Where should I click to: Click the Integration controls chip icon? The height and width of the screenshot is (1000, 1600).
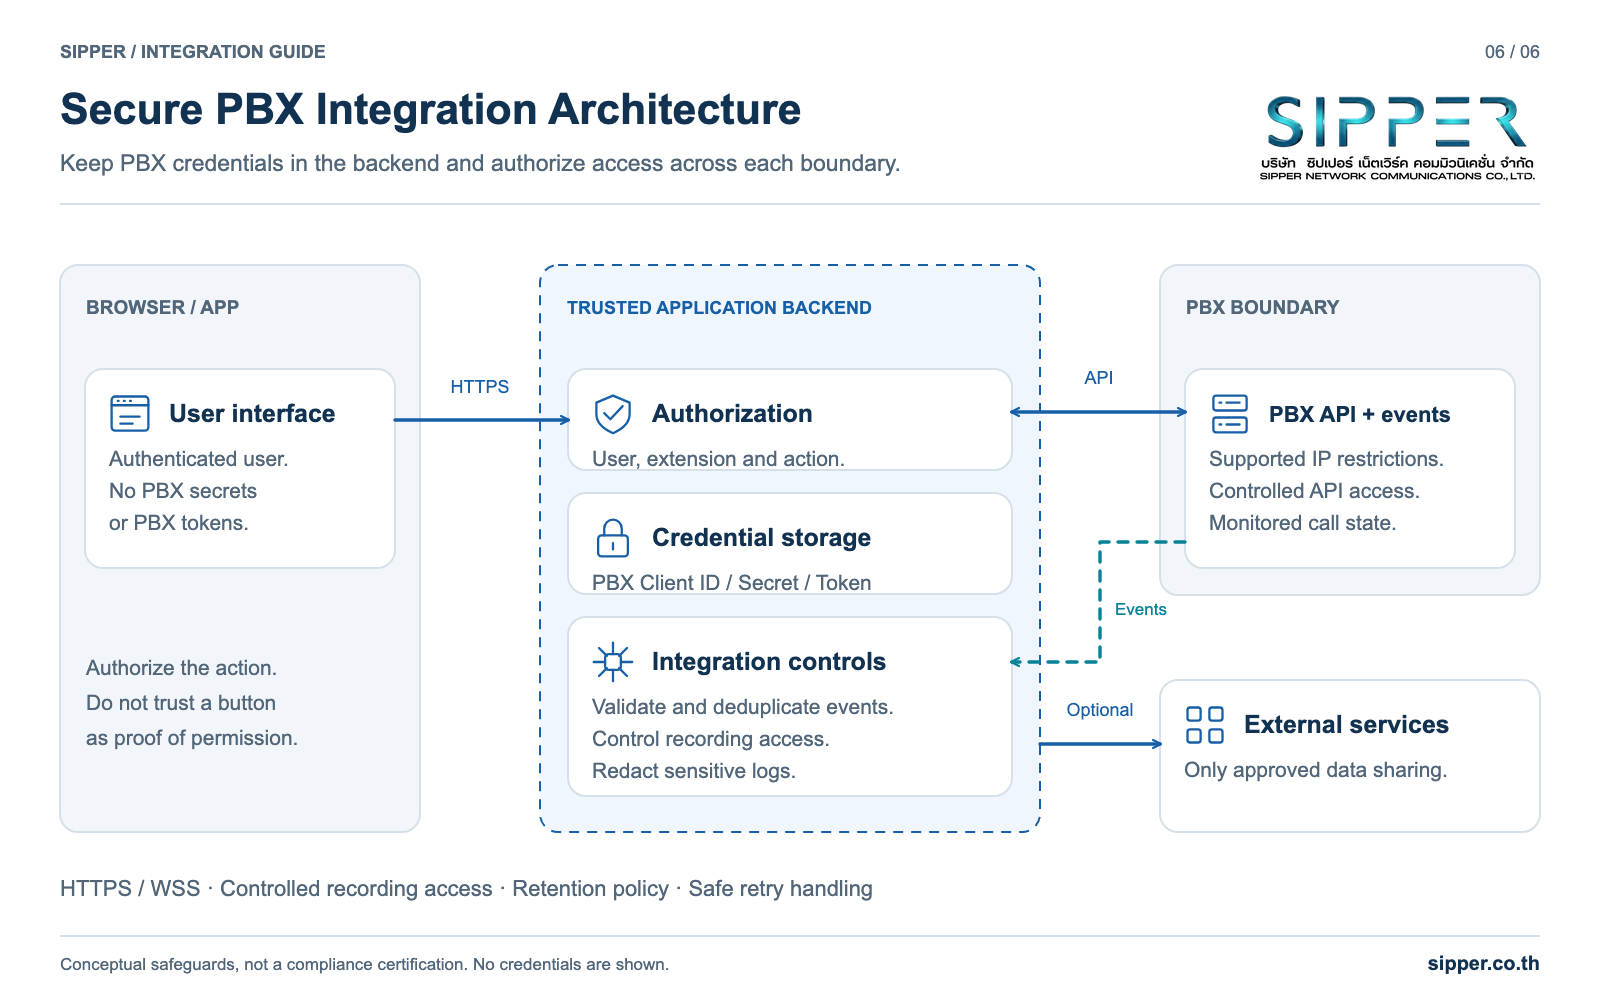click(612, 662)
